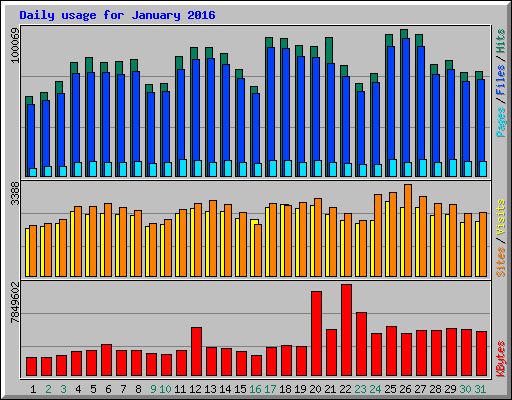Click the tallest orange Sites bar for day 26
Viewport: 512px width, 400px height.
pyautogui.click(x=408, y=231)
